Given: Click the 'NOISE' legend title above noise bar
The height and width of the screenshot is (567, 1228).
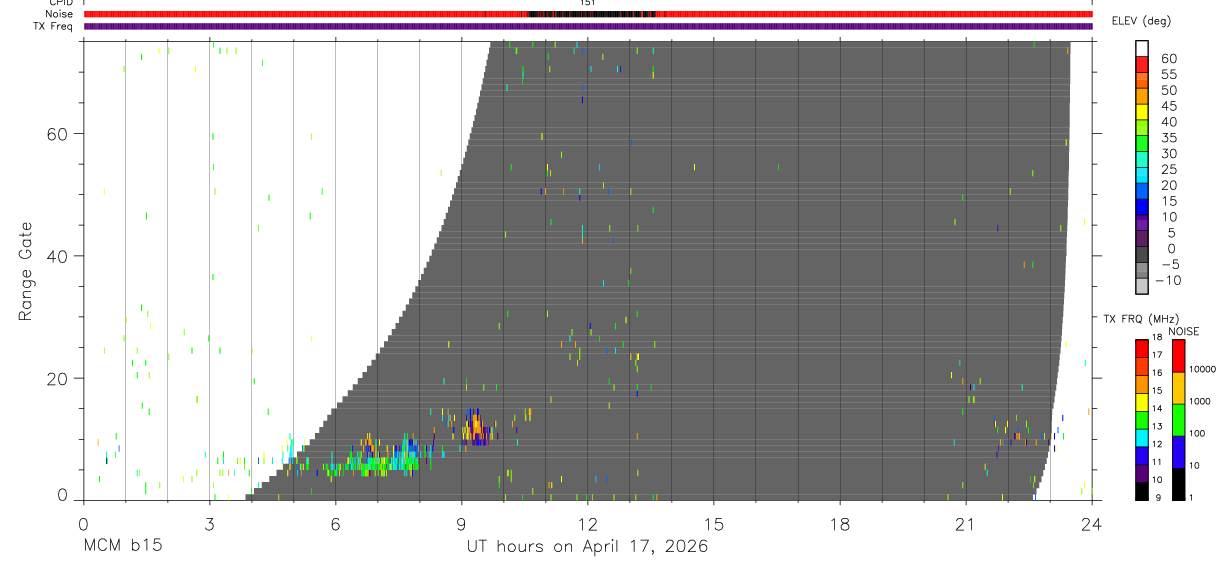Looking at the screenshot, I should [x=1184, y=331].
